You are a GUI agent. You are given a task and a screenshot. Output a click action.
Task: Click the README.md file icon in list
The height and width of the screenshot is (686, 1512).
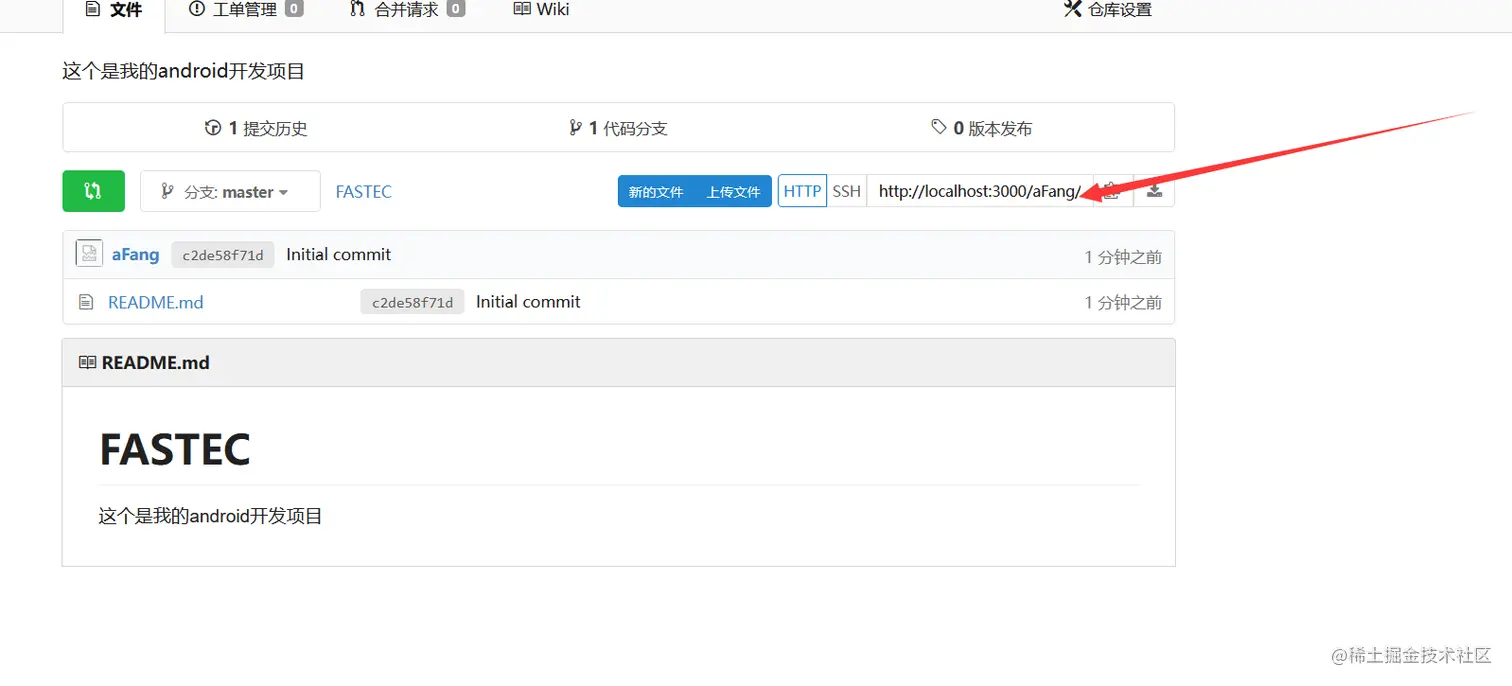87,302
